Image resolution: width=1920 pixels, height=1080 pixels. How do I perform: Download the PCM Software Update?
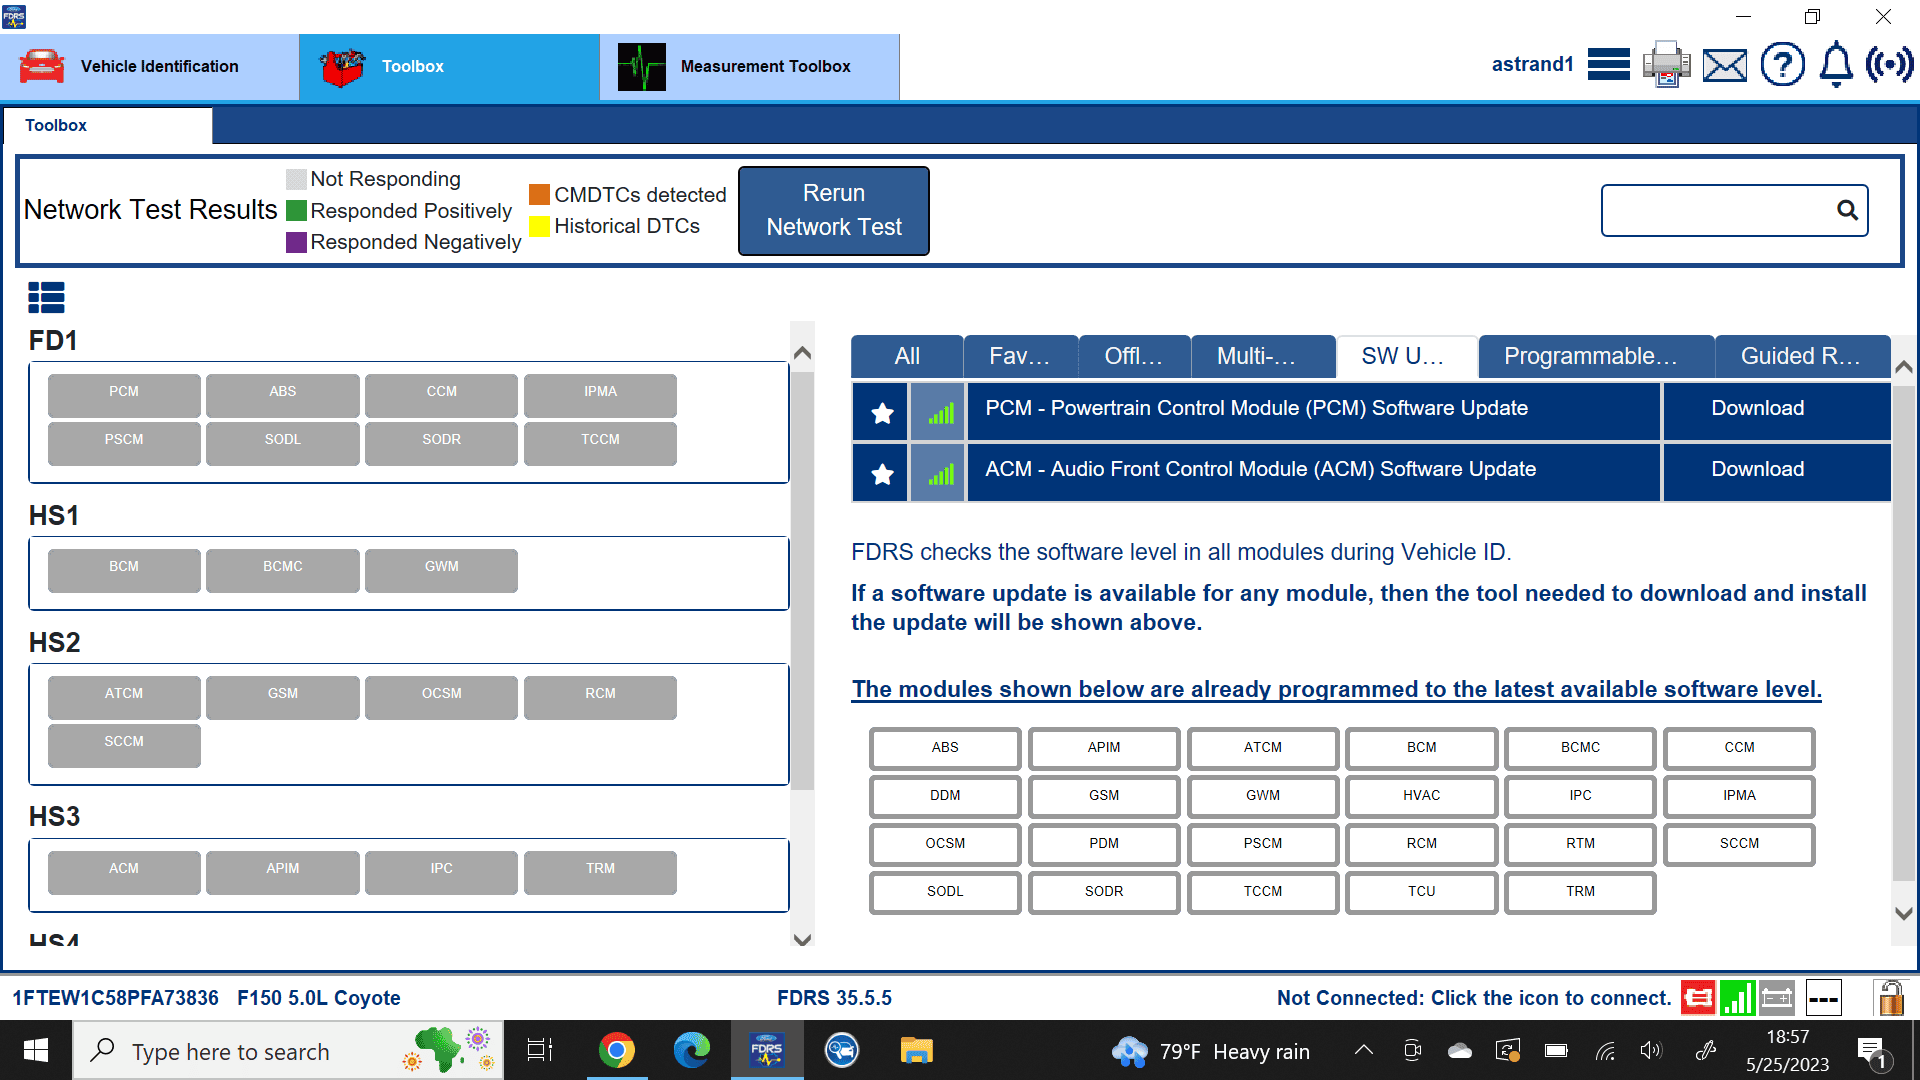pyautogui.click(x=1777, y=412)
